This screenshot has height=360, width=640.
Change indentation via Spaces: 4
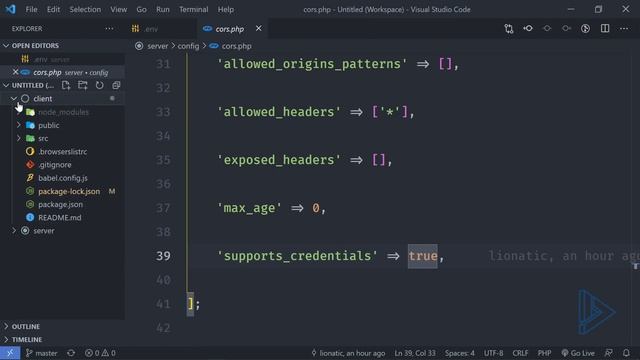[x=460, y=353]
